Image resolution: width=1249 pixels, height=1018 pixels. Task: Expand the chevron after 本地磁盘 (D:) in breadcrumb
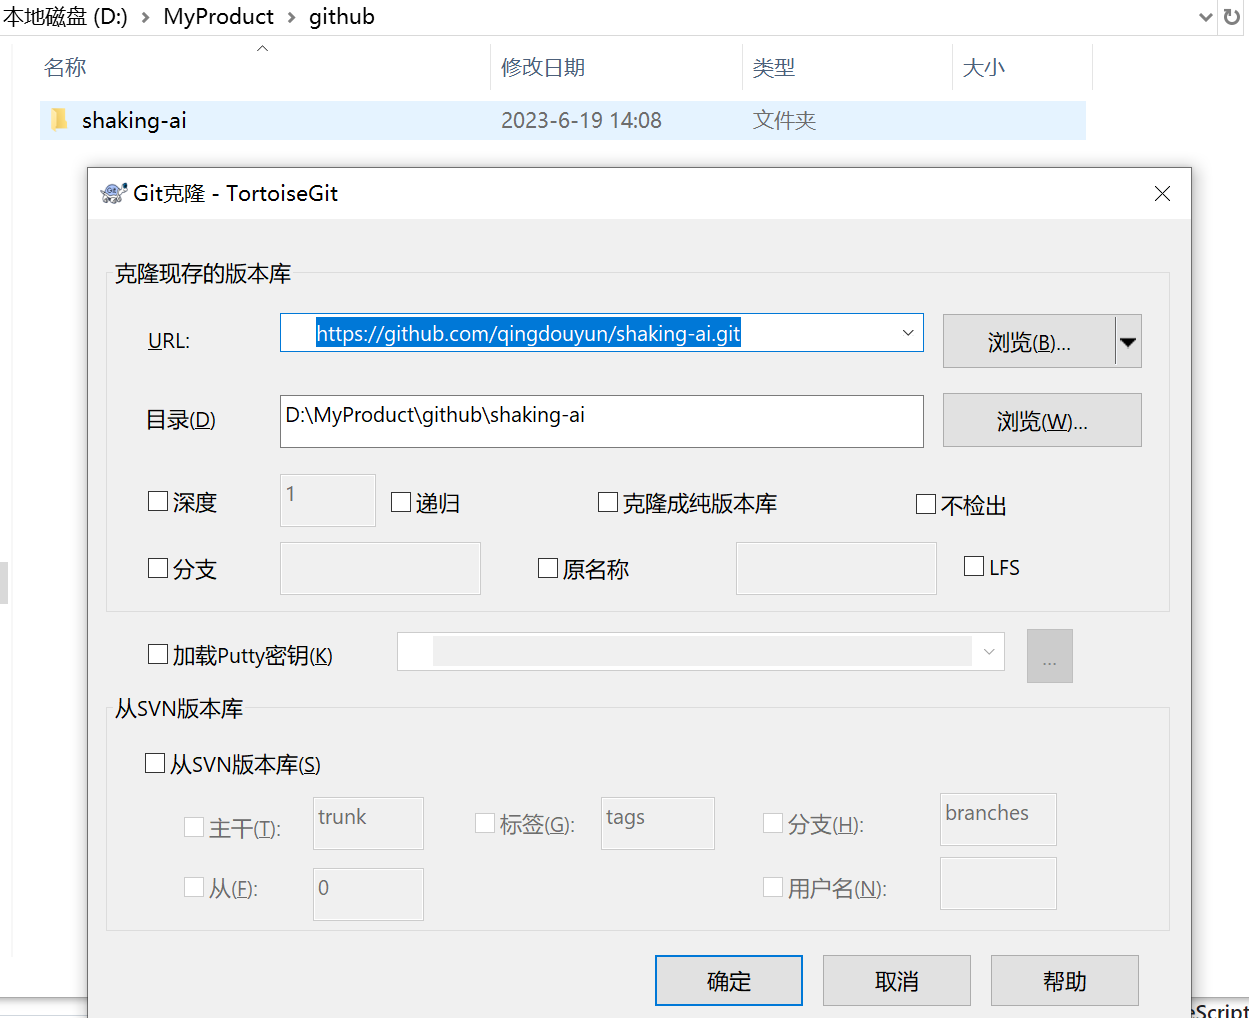pos(145,18)
